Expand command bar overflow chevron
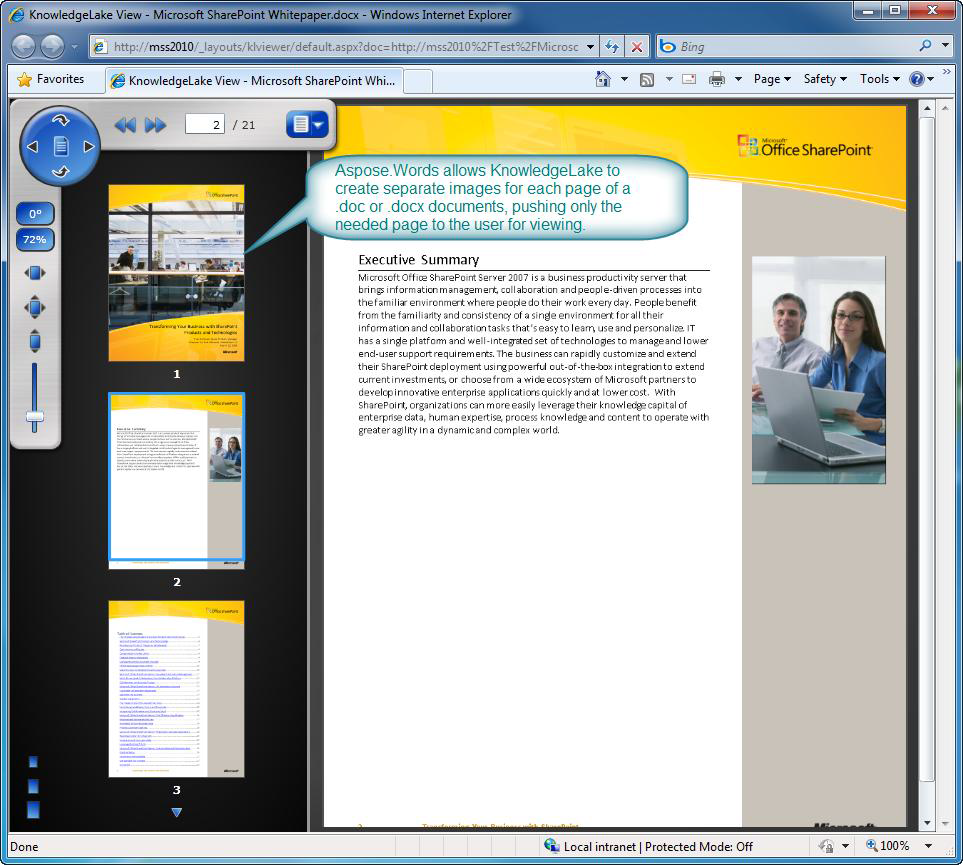The image size is (963, 865). [946, 72]
